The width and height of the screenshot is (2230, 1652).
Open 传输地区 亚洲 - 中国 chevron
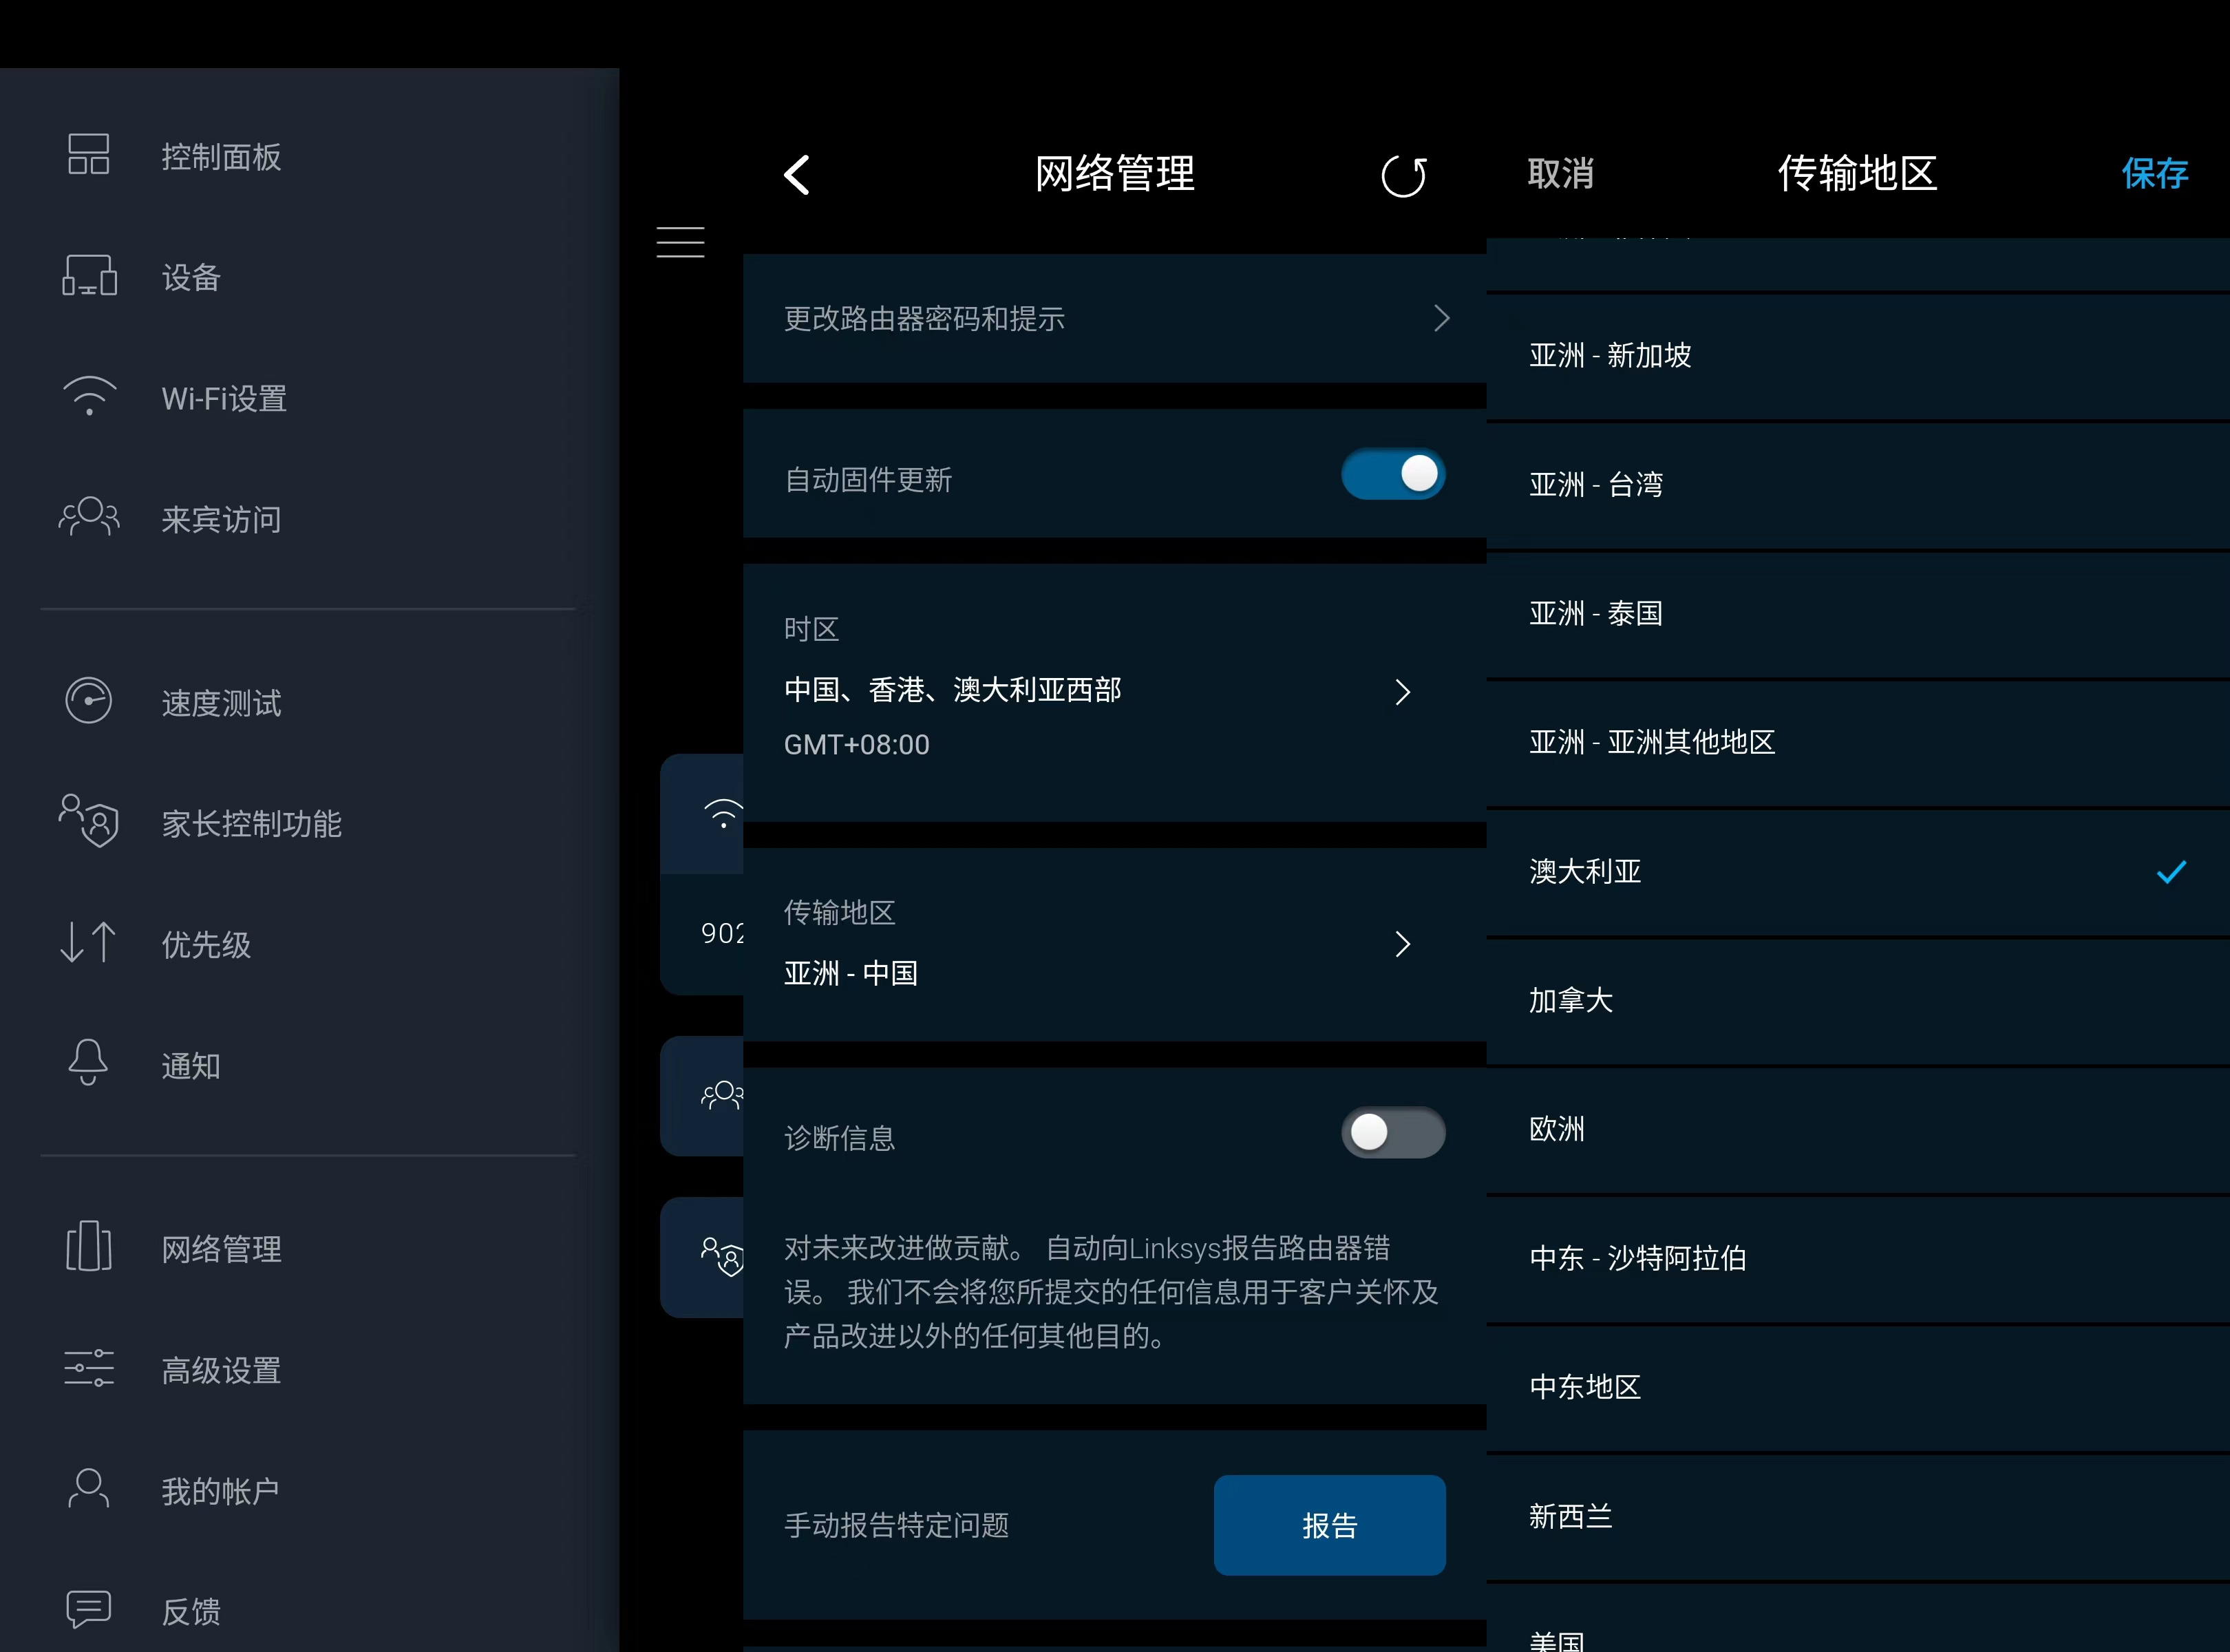click(1402, 944)
